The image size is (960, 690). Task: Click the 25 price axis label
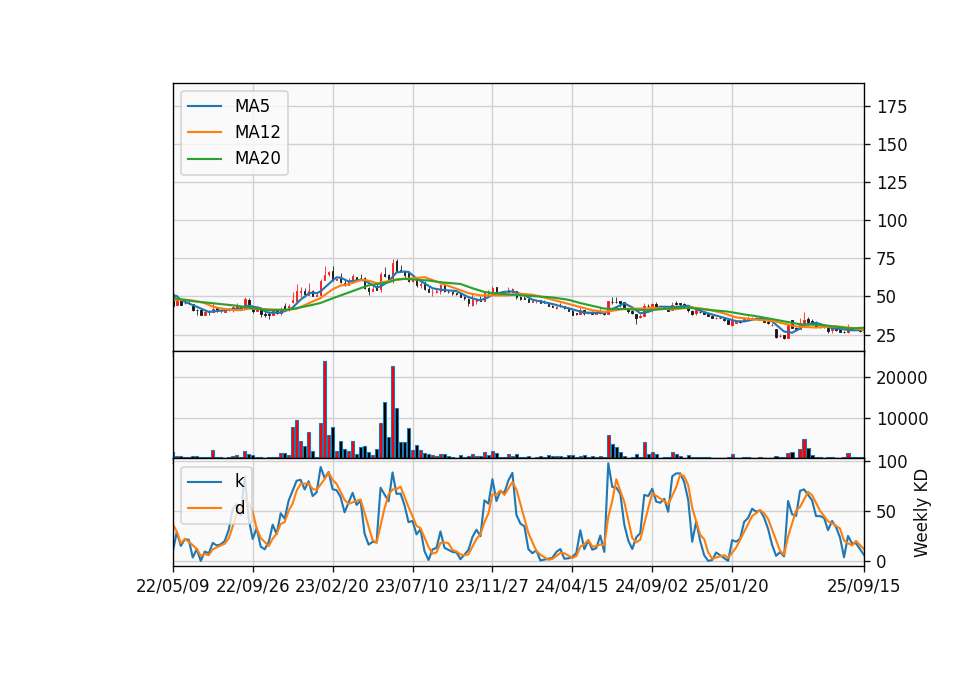[x=887, y=336]
